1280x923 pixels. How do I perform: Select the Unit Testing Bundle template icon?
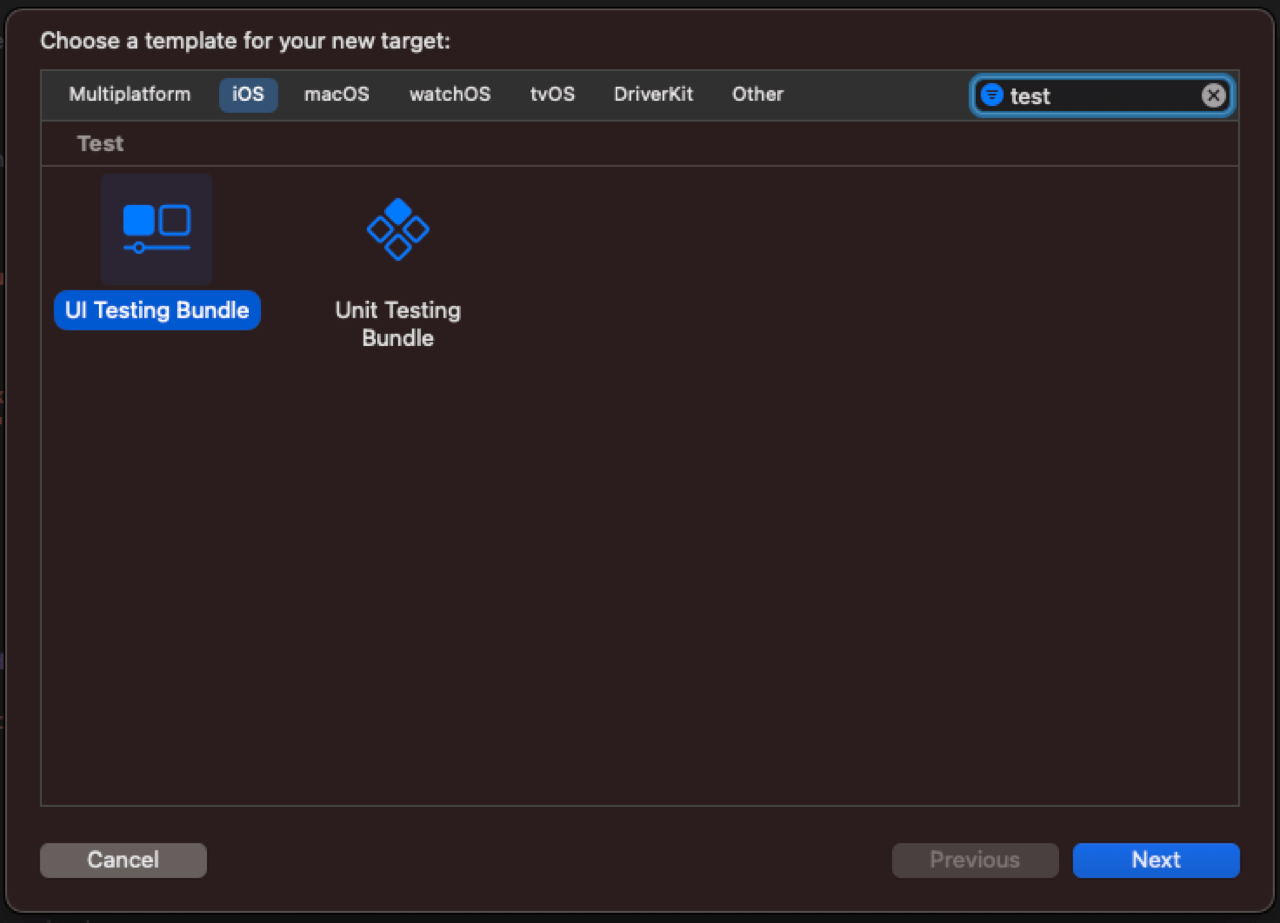click(x=397, y=230)
